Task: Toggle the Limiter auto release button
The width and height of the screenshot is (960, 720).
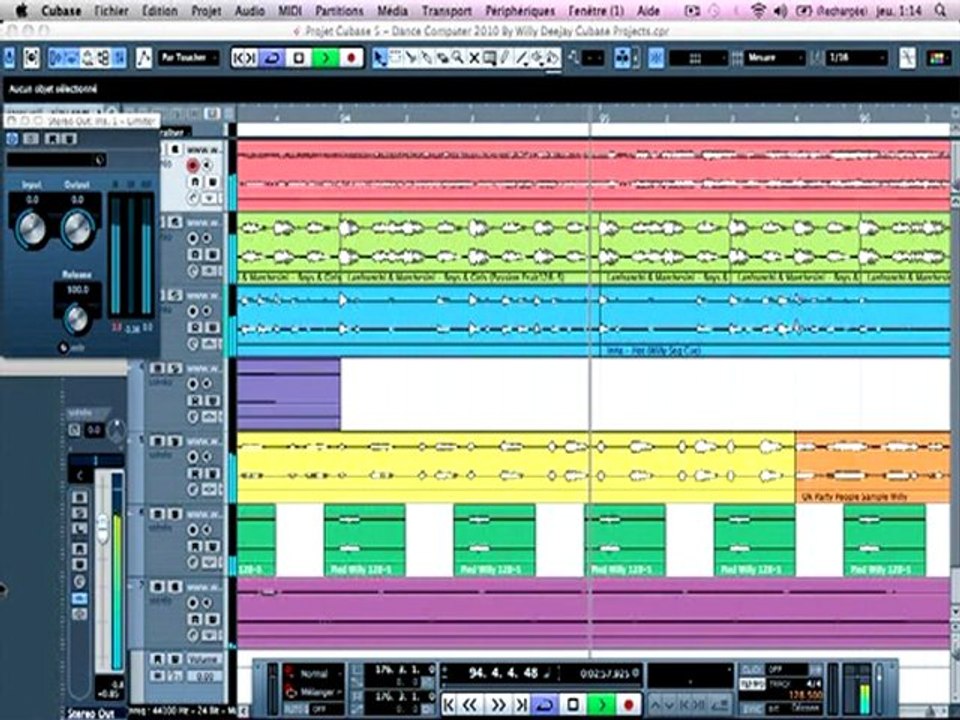Action: pos(64,348)
